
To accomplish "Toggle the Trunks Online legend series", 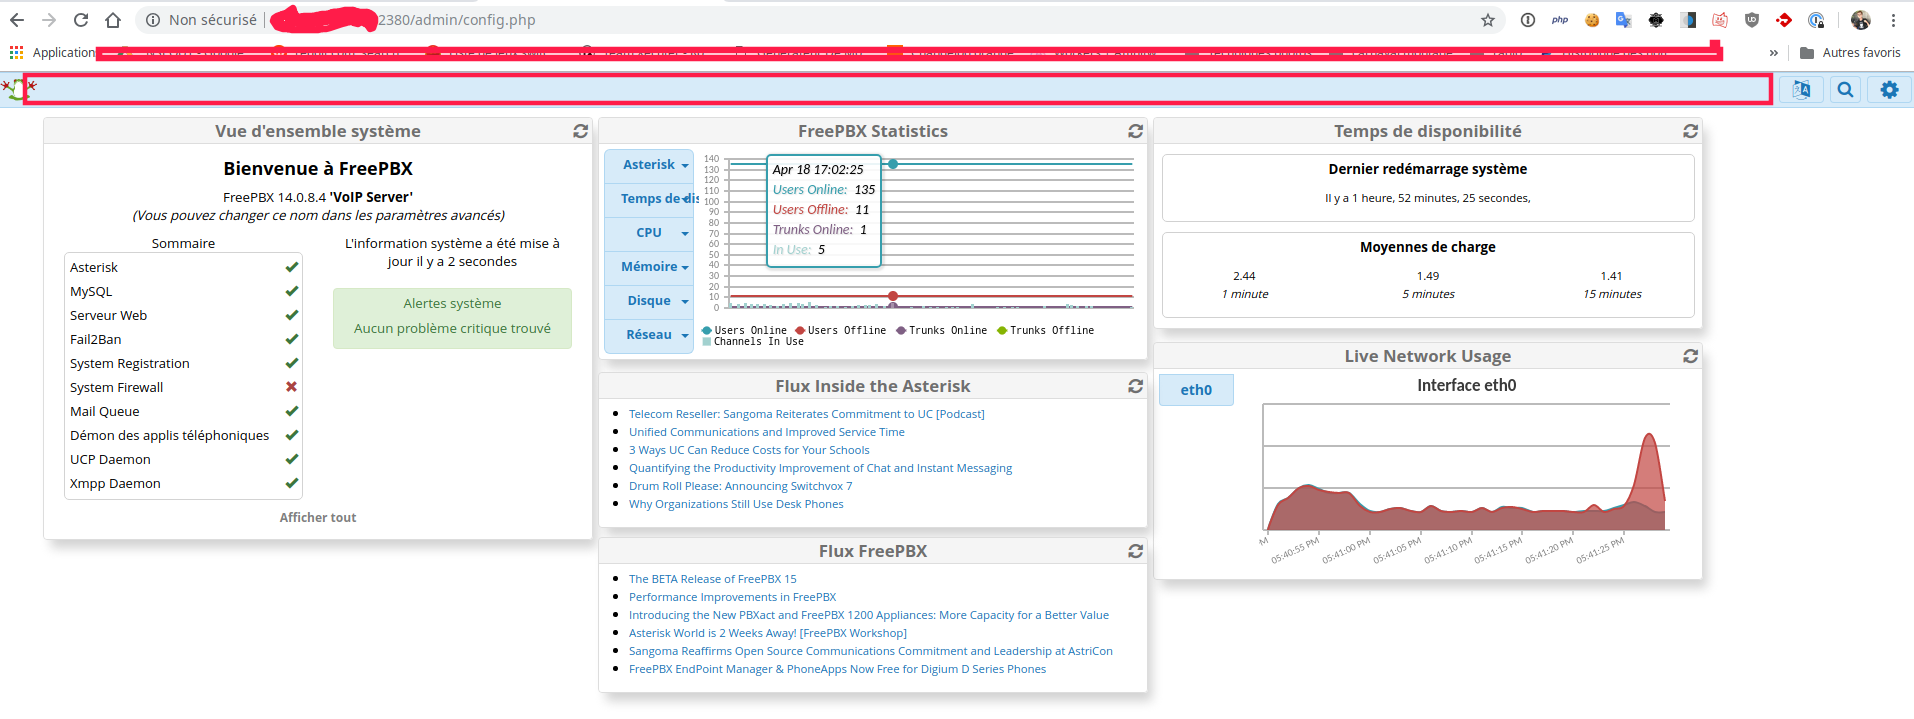I will pos(942,330).
